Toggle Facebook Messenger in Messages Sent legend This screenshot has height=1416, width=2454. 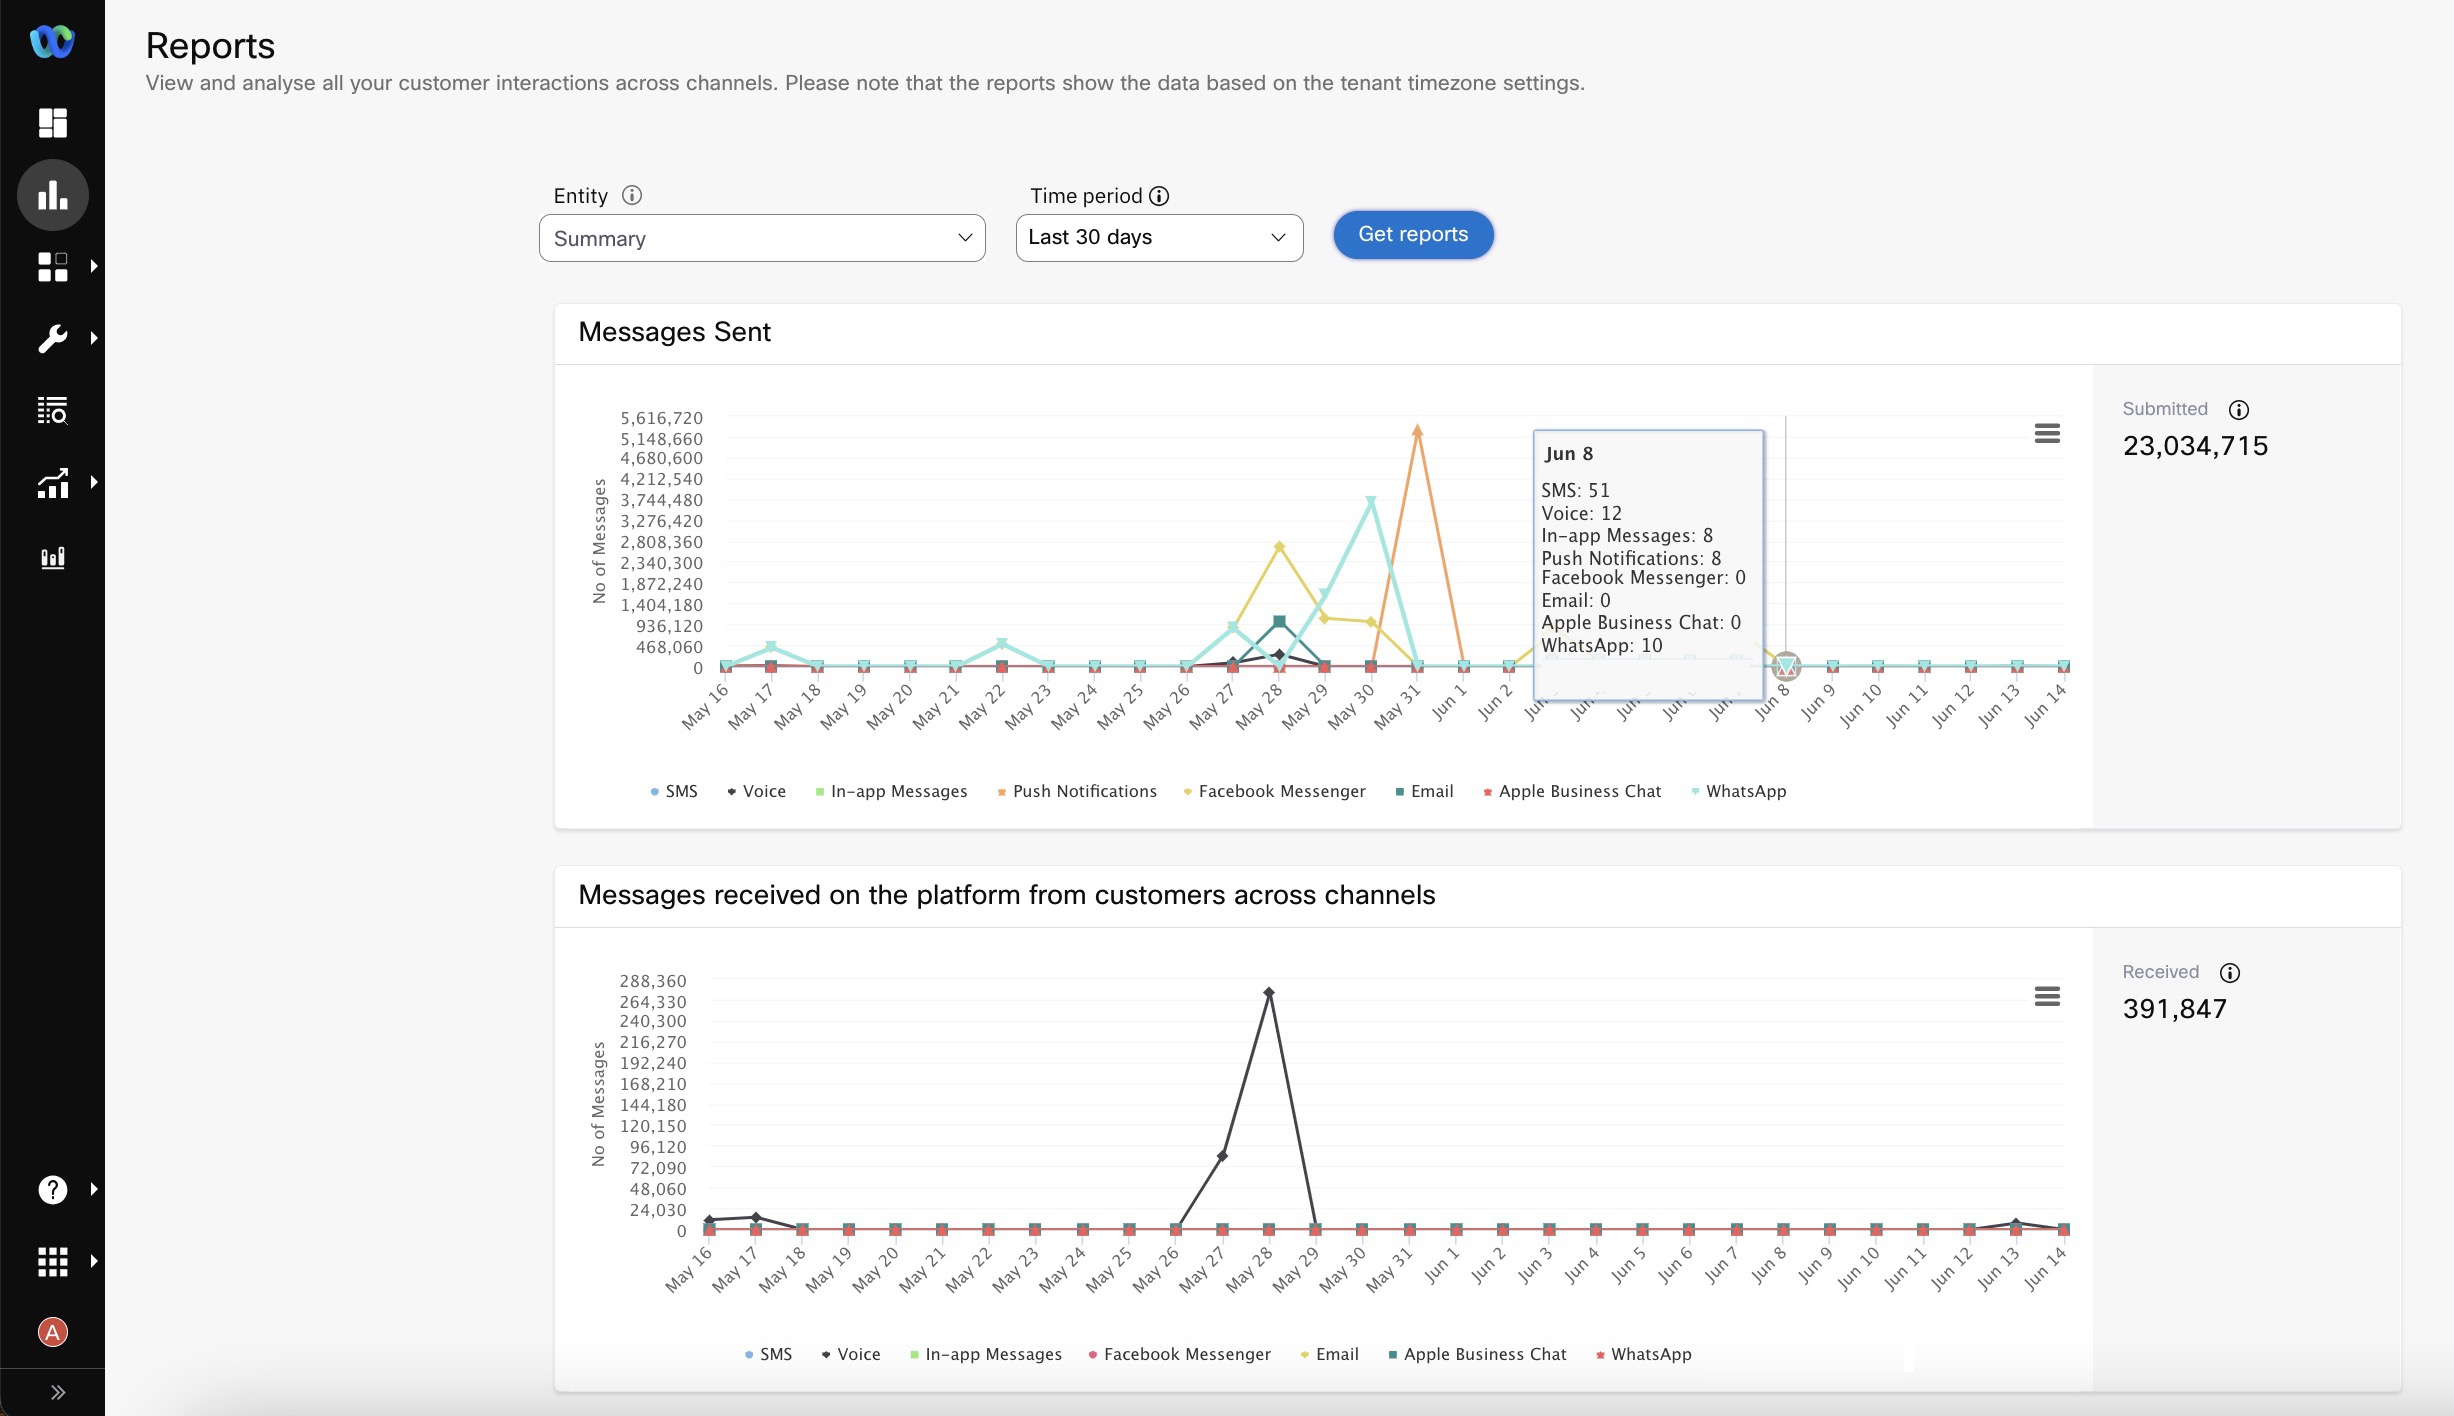click(1274, 791)
